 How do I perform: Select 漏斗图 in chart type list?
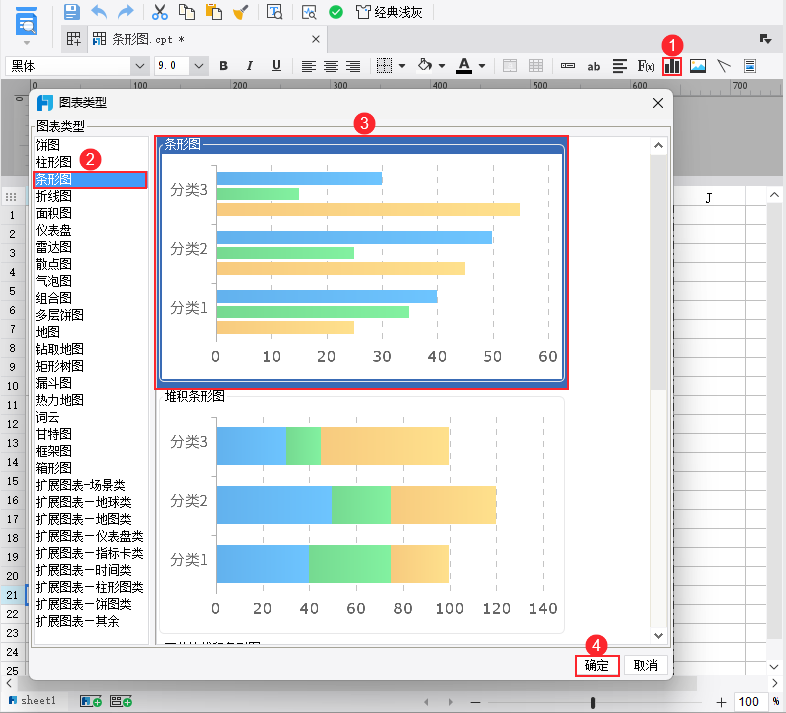[90, 383]
